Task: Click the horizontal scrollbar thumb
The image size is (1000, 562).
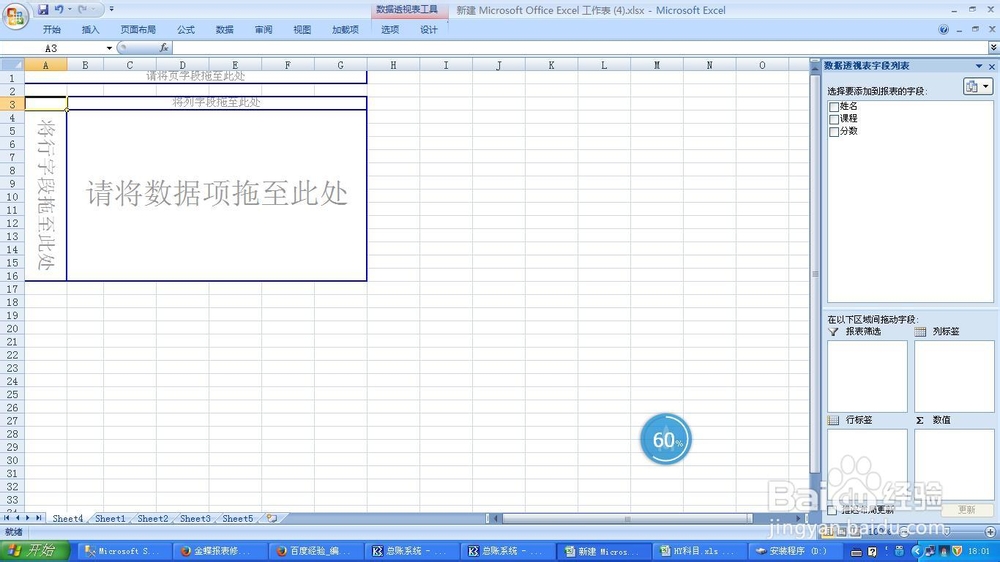Action: pyautogui.click(x=627, y=519)
